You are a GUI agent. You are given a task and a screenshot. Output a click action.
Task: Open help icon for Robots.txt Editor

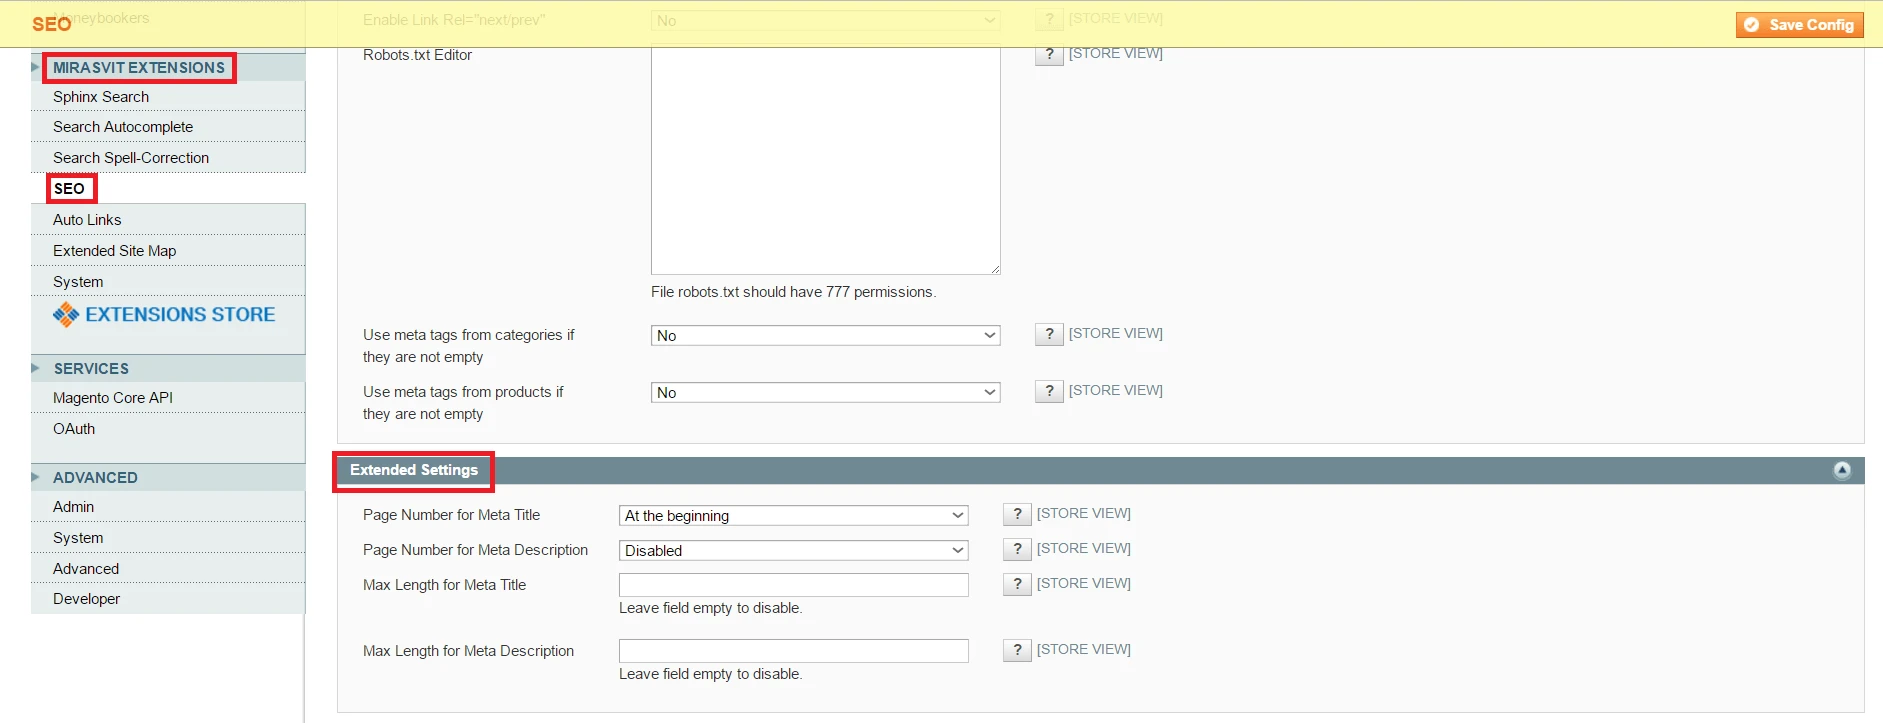pyautogui.click(x=1049, y=54)
